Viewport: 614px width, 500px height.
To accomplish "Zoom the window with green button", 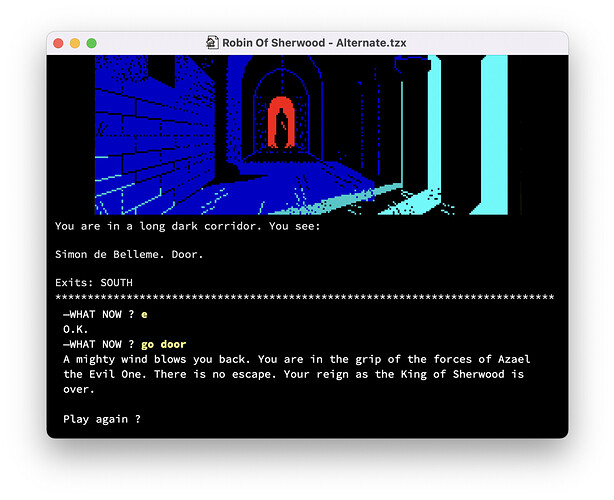I will coord(92,43).
